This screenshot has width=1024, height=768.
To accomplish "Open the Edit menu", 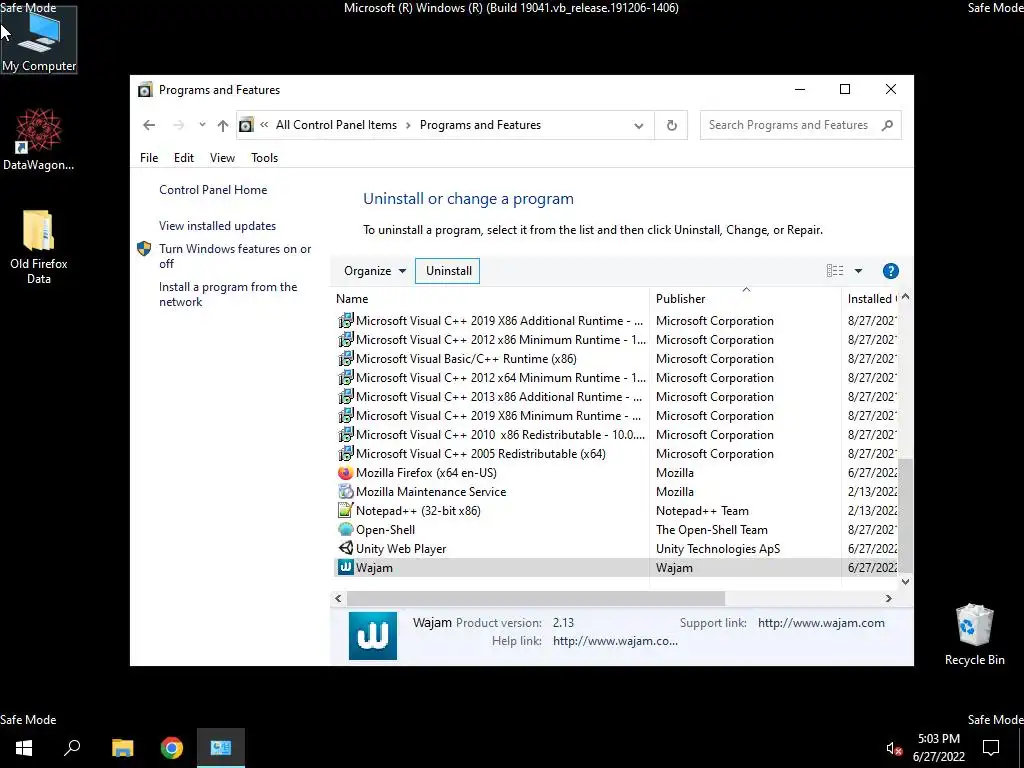I will 184,158.
